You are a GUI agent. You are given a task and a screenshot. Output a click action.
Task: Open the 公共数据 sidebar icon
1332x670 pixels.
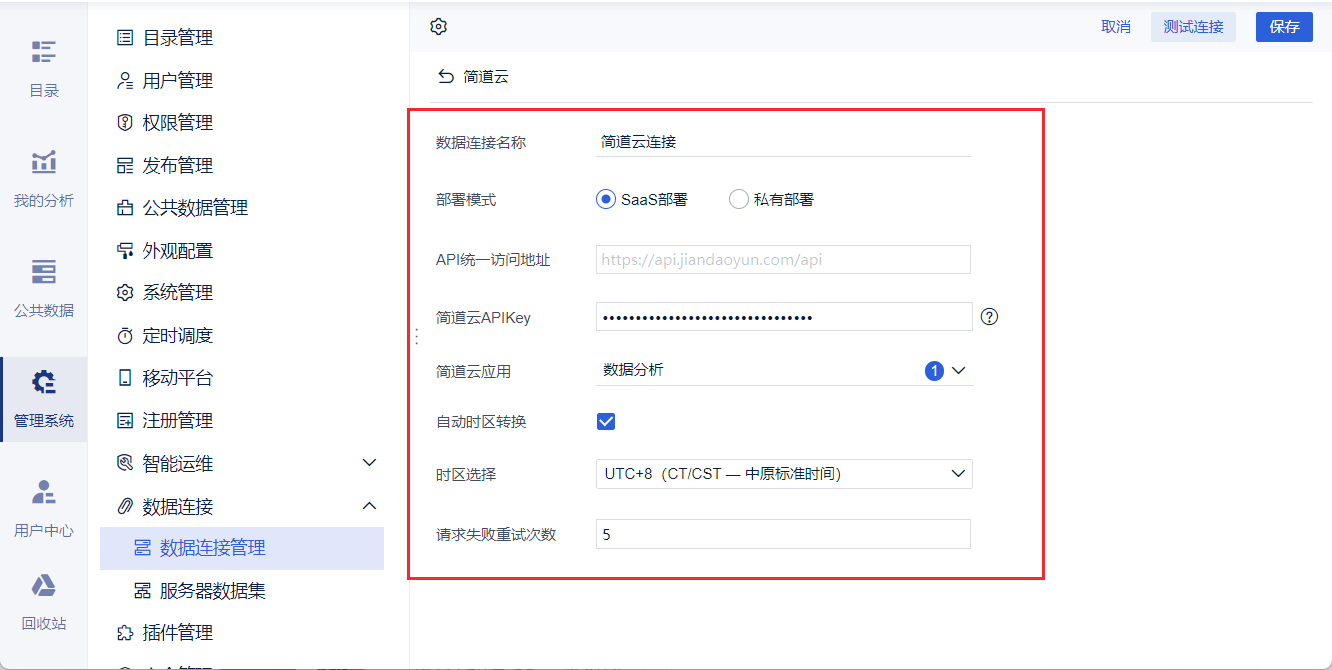[43, 271]
